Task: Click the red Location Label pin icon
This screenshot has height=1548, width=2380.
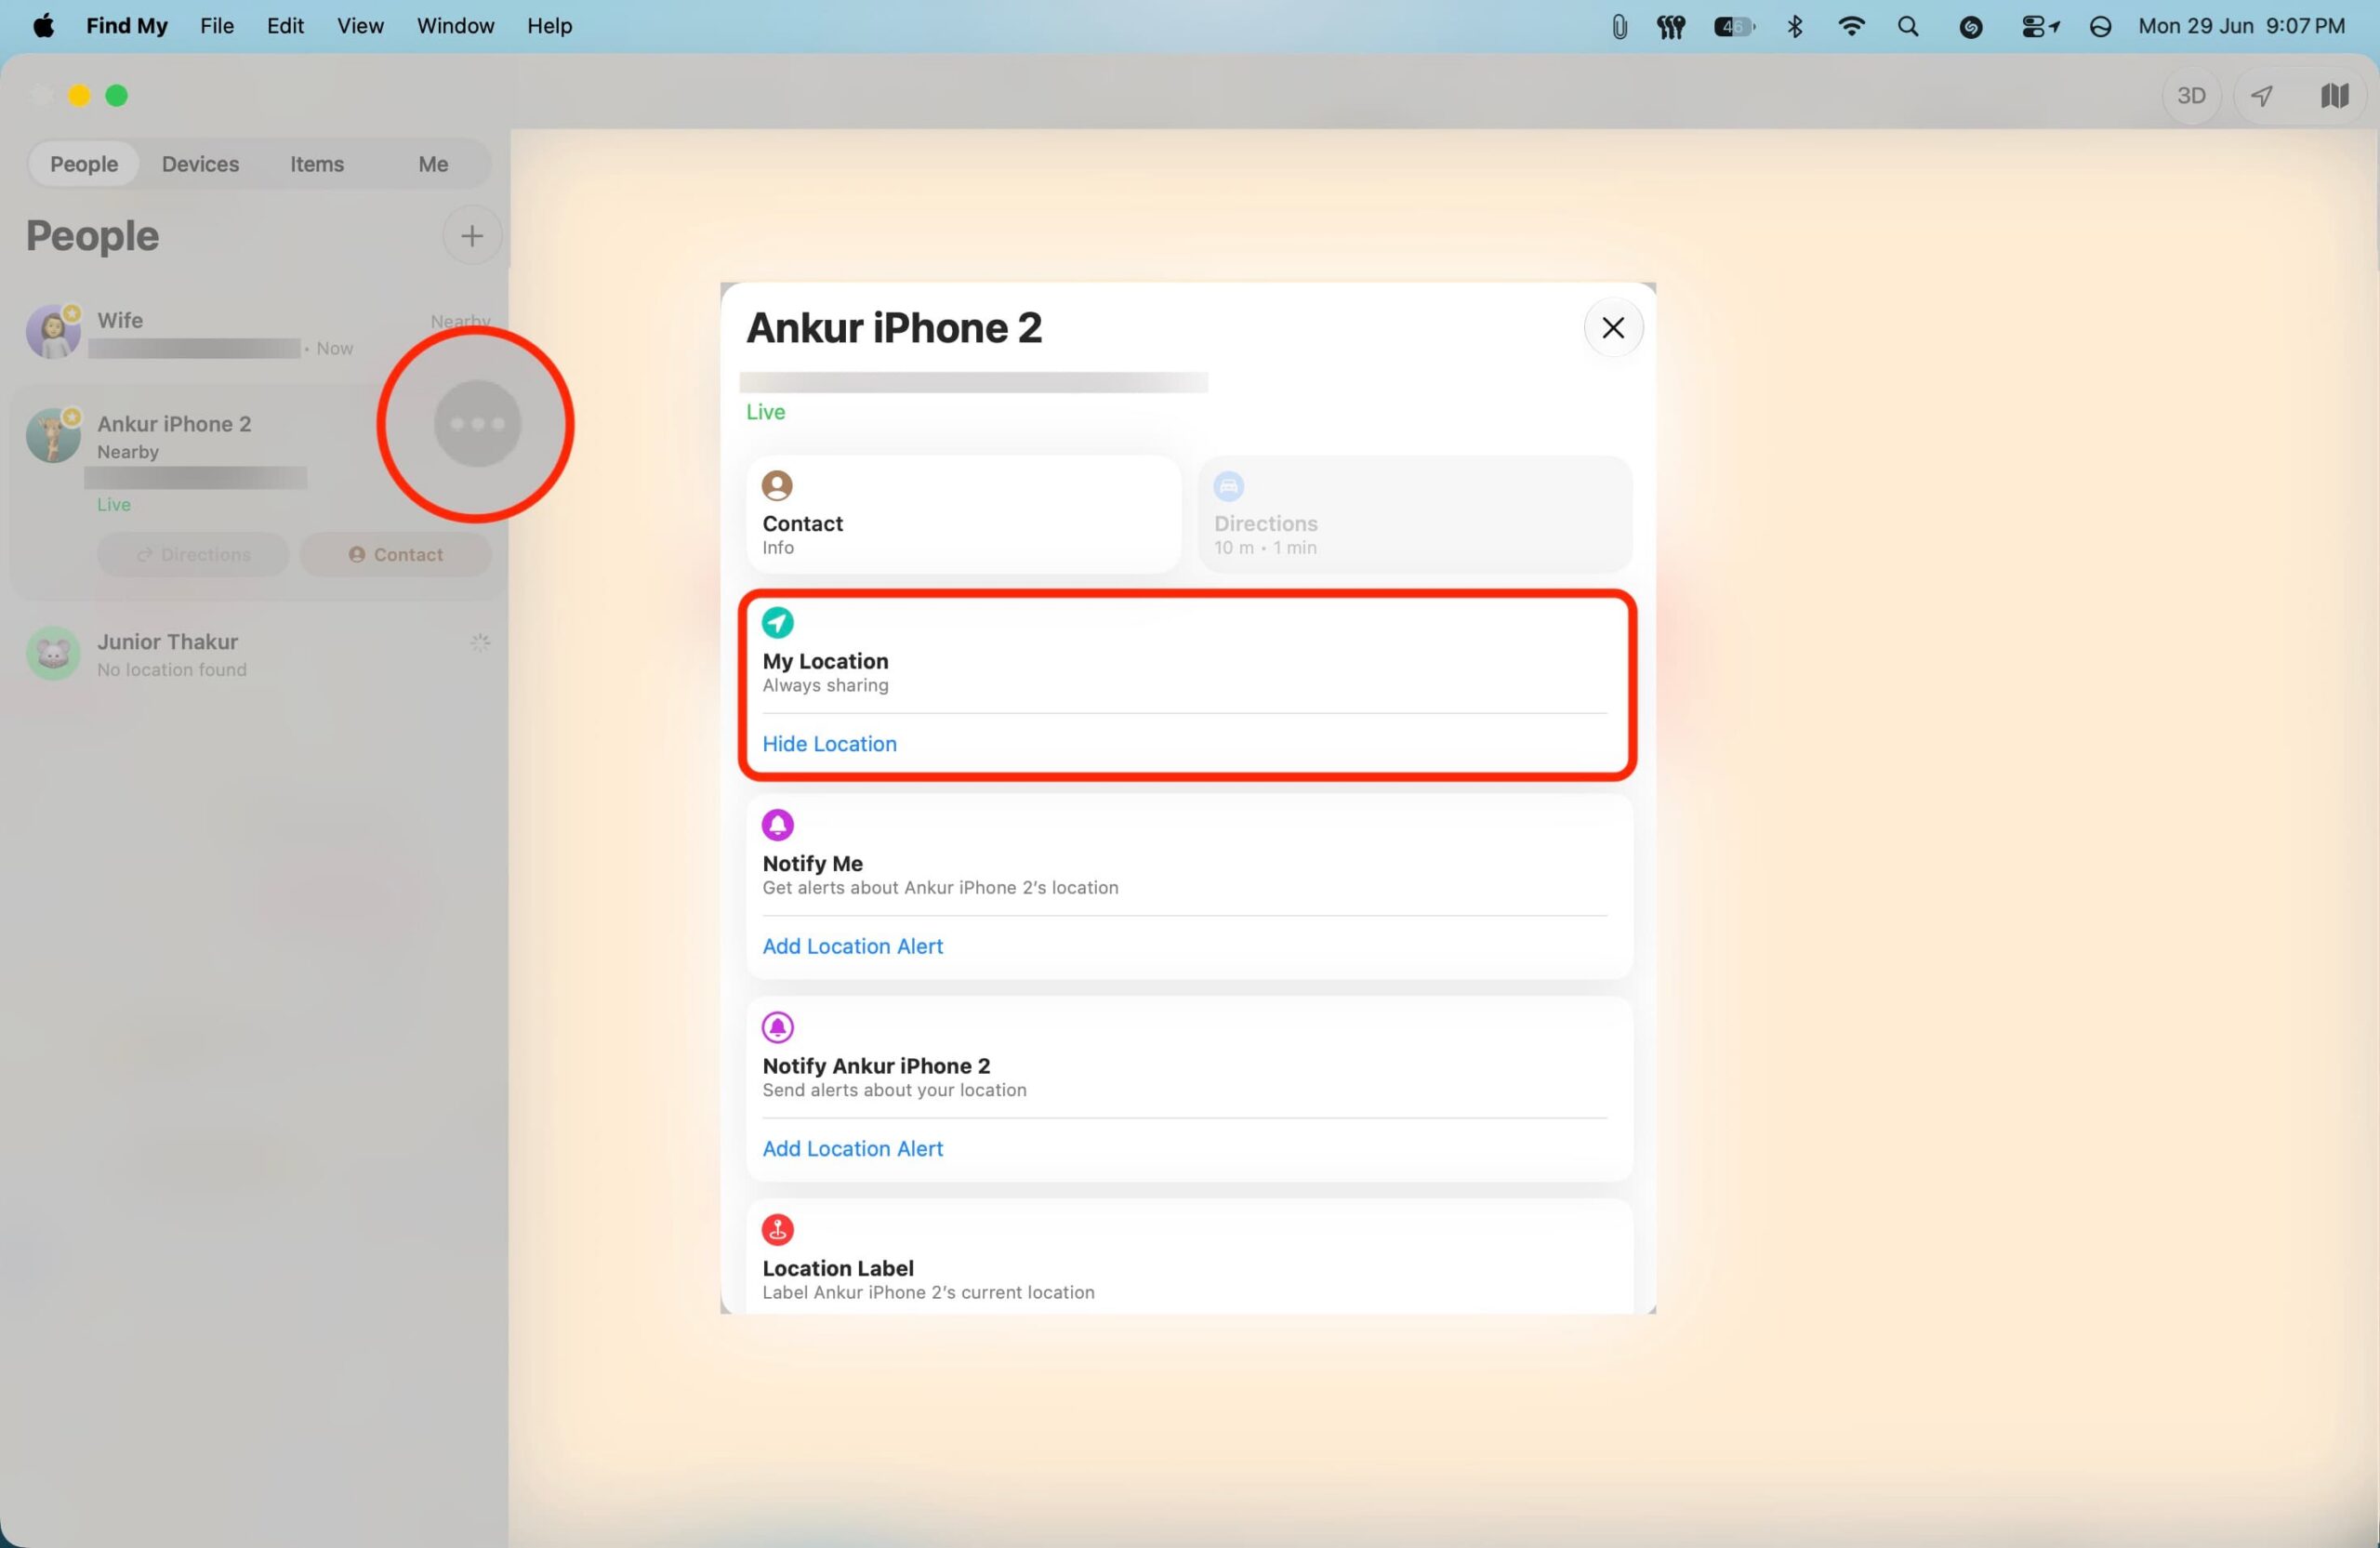Action: point(778,1229)
